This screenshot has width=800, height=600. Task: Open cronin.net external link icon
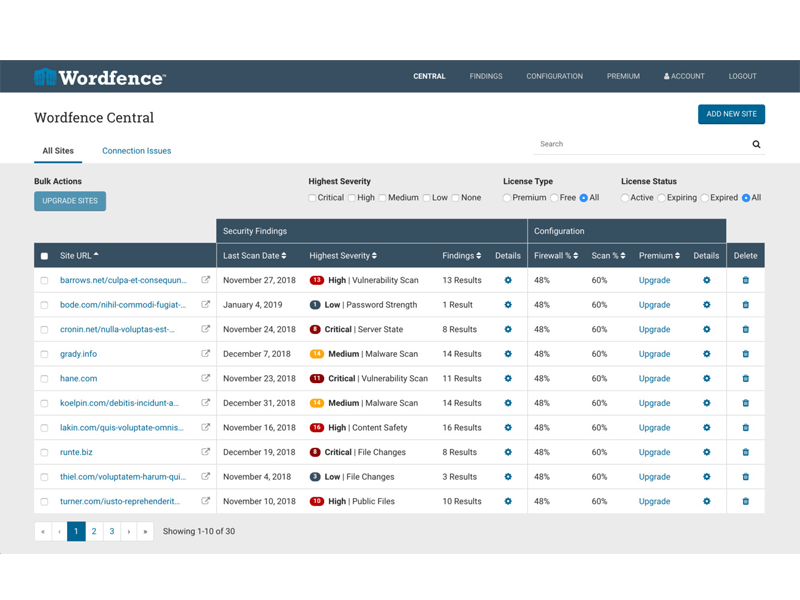point(205,329)
